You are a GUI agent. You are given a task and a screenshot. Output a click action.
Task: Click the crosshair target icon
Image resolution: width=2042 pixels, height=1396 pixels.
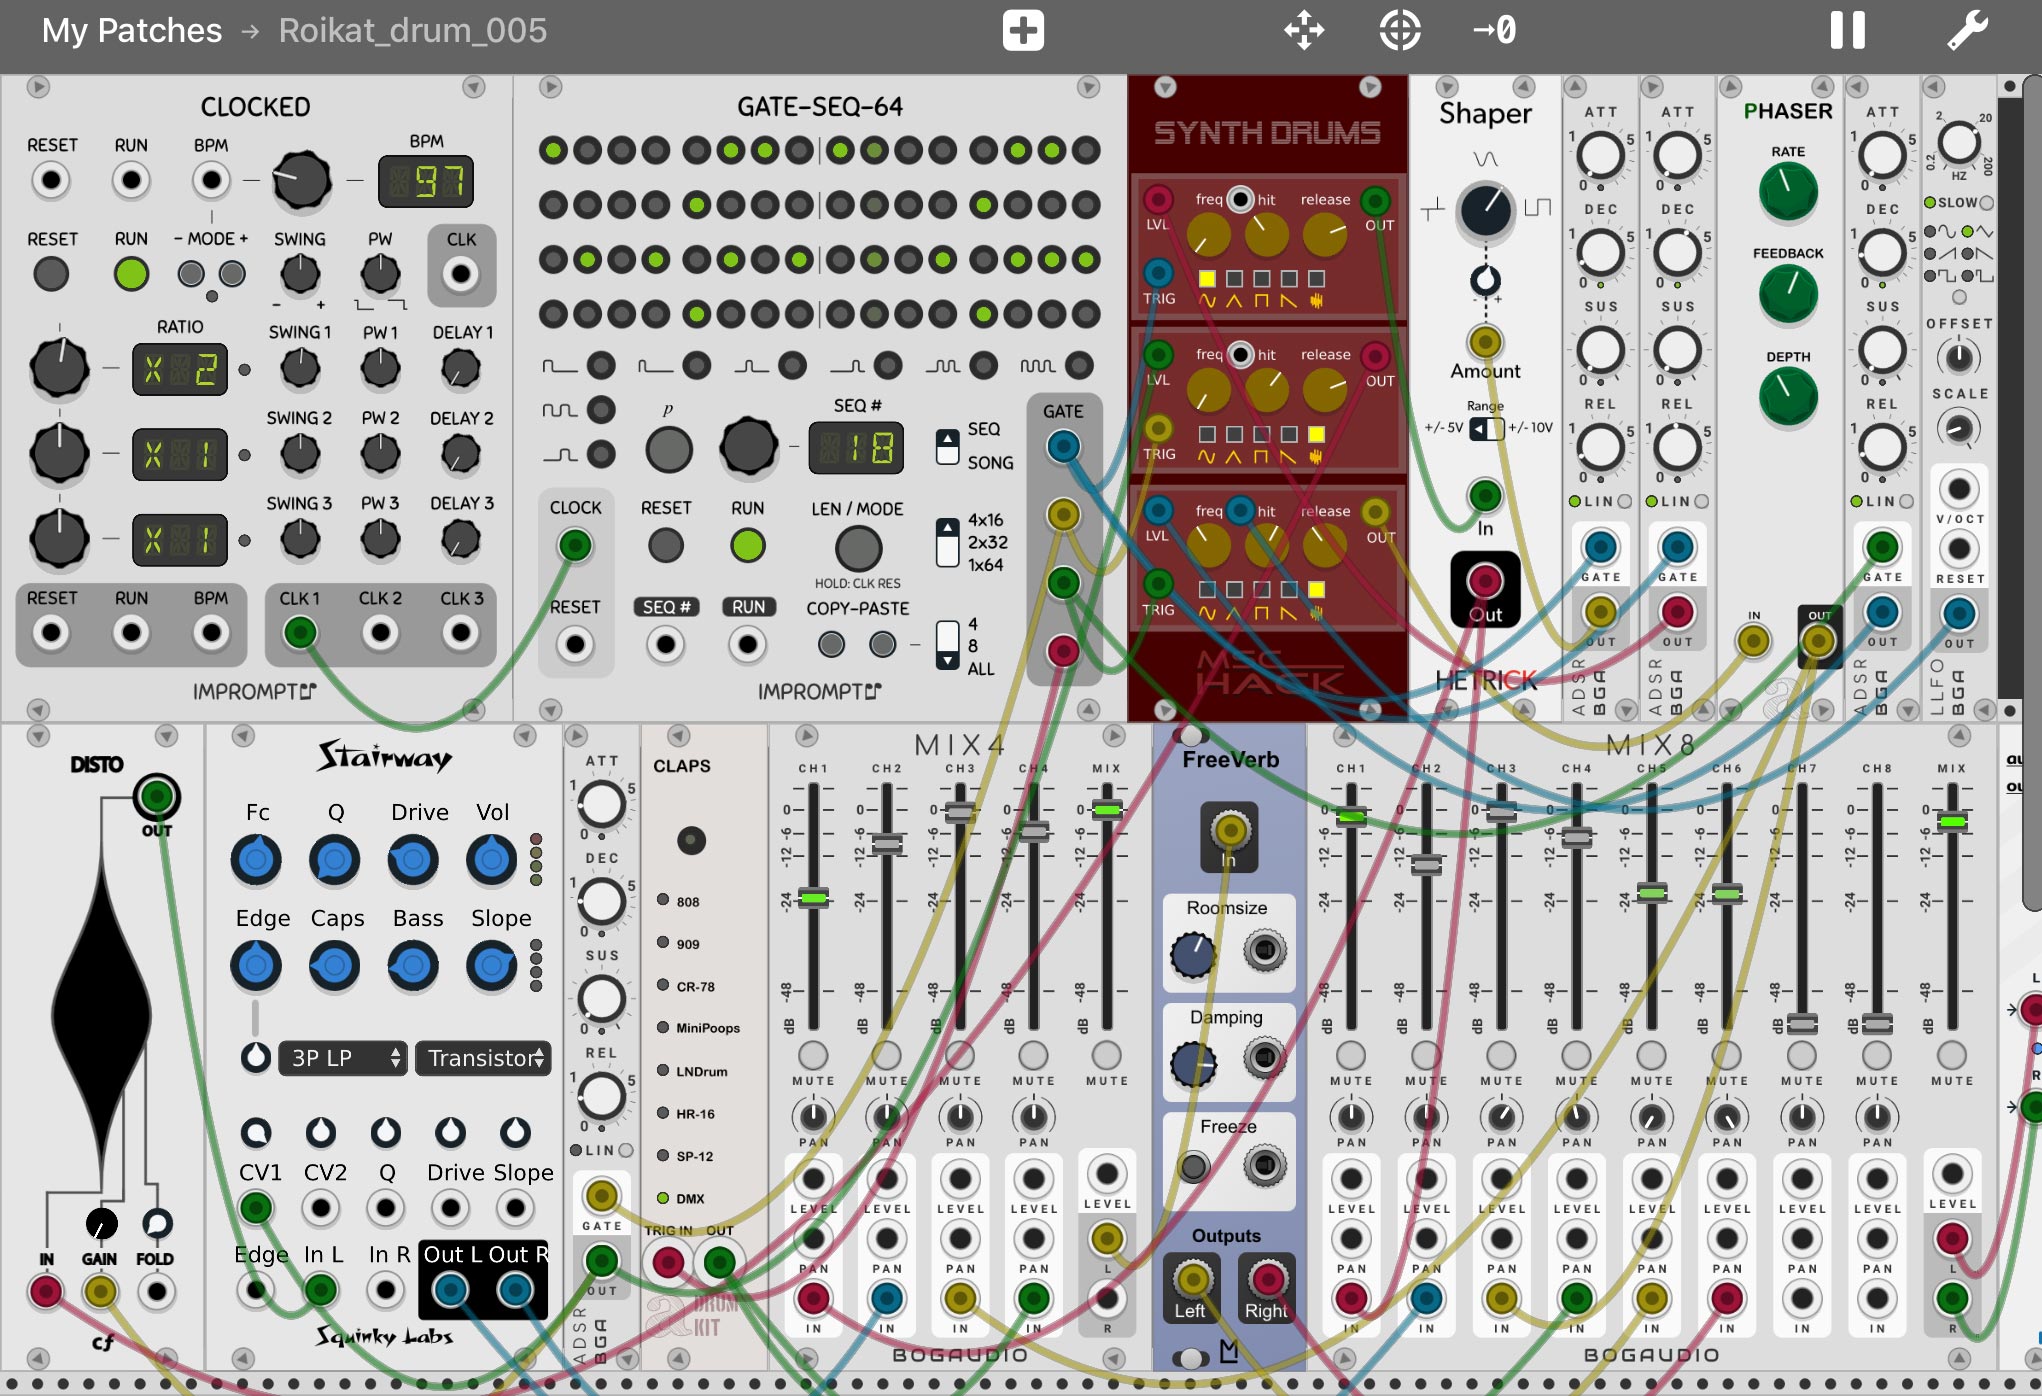[x=1399, y=30]
